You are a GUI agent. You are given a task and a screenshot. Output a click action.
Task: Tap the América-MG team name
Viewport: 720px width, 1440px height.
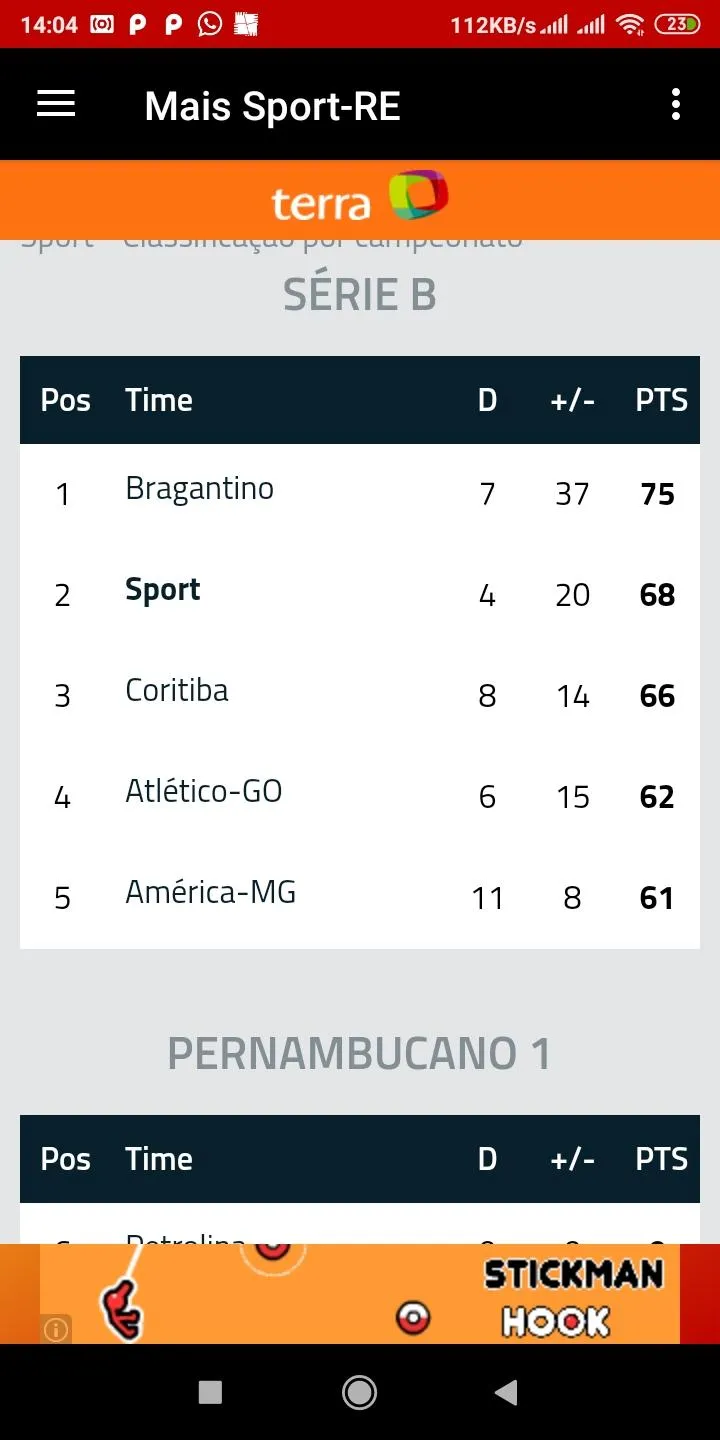[x=211, y=892]
